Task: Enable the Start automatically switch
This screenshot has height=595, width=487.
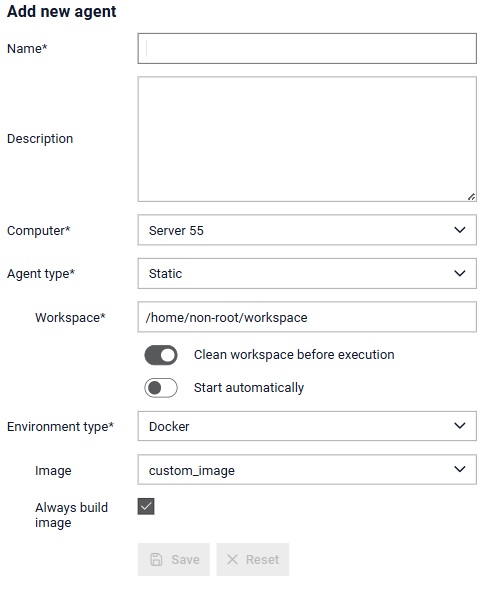Action: 161,388
